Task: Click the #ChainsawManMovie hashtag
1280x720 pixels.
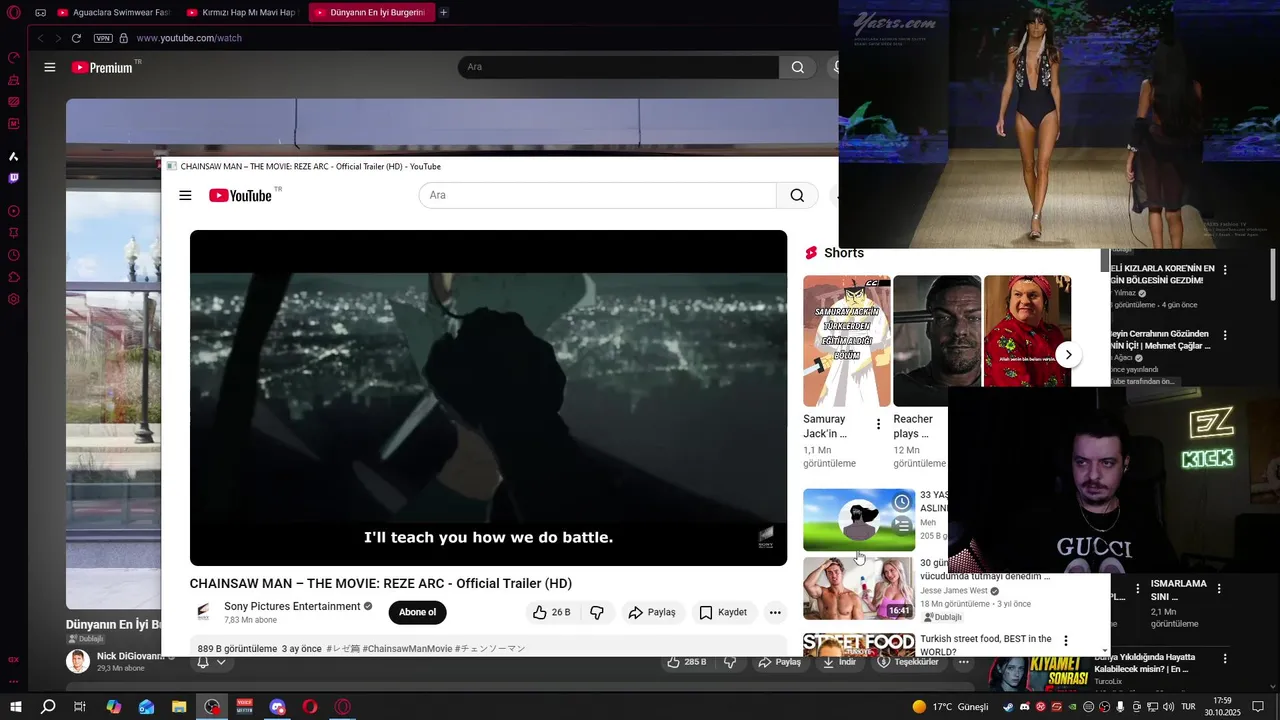Action: pos(407,649)
